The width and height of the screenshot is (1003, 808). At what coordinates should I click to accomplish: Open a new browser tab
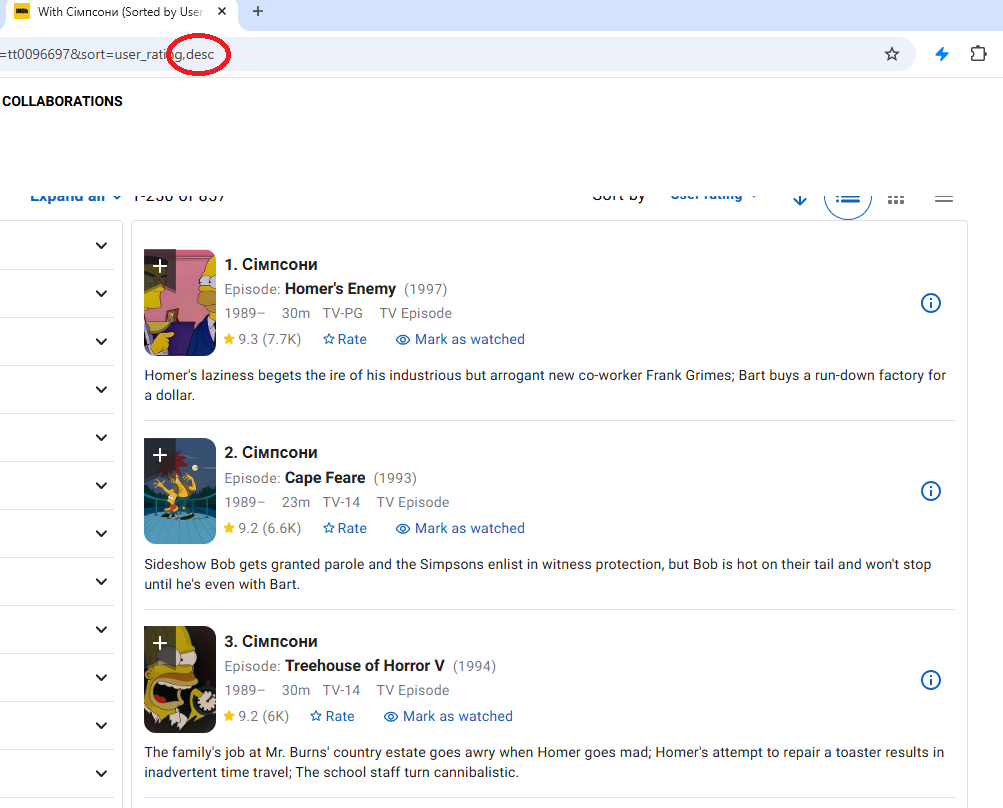[x=258, y=11]
